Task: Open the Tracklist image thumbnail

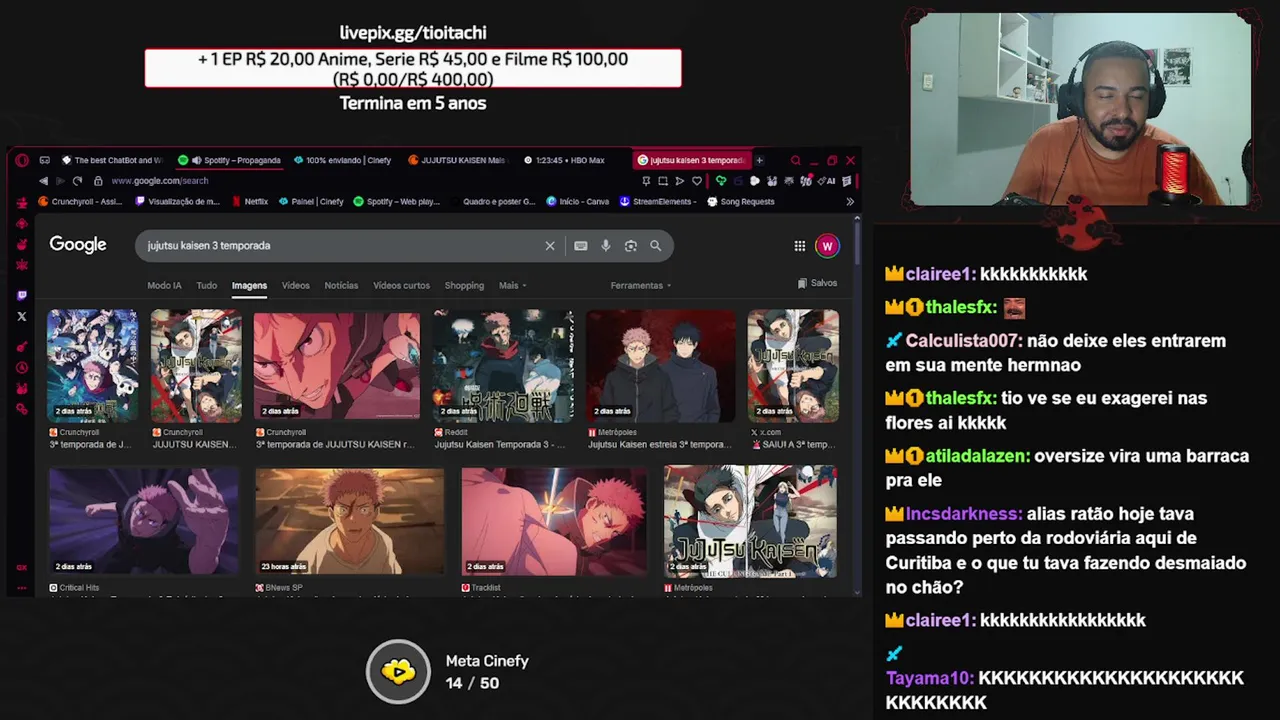Action: pyautogui.click(x=554, y=521)
